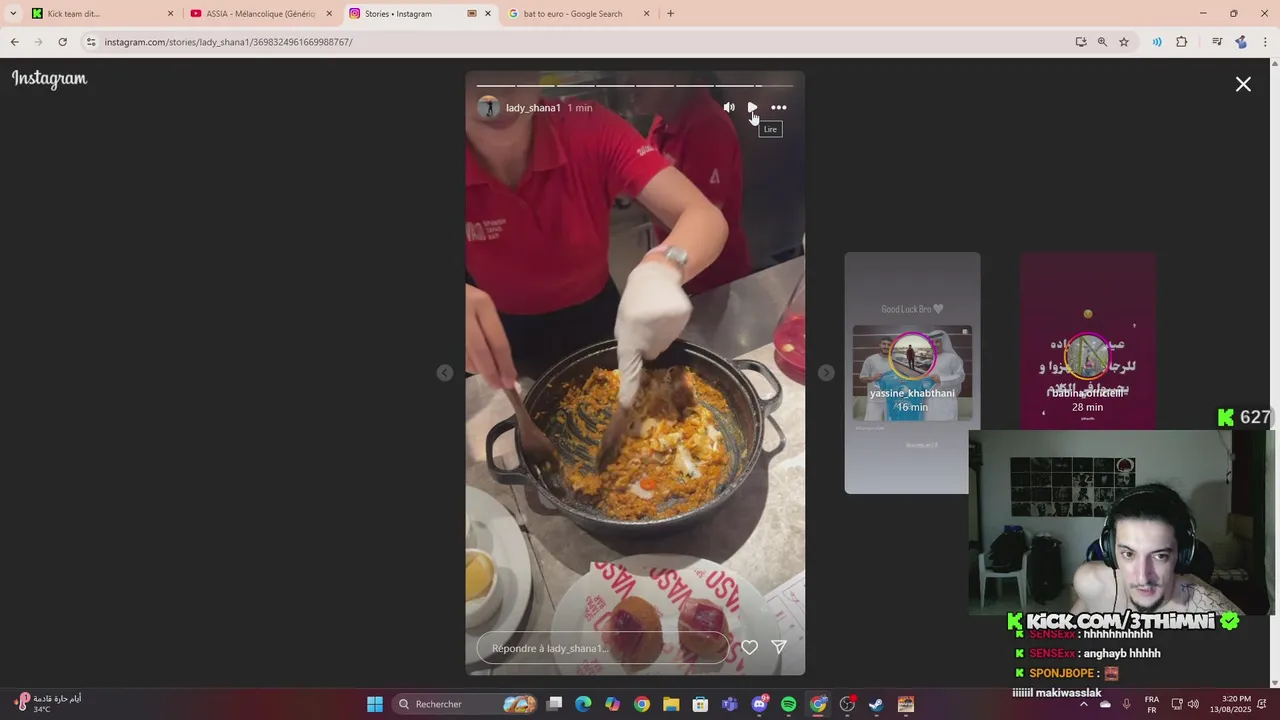Close the ASSIA Mélancolique tab
This screenshot has height=720, width=1280.
pyautogui.click(x=329, y=14)
